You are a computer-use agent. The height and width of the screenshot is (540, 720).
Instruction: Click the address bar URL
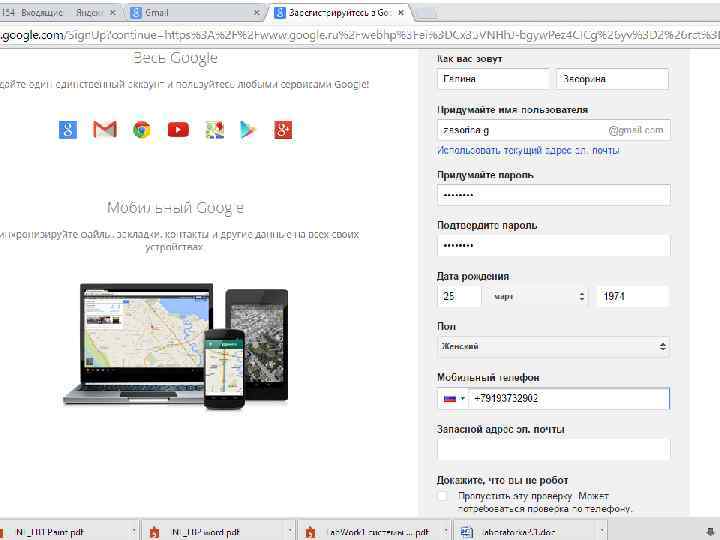(360, 35)
